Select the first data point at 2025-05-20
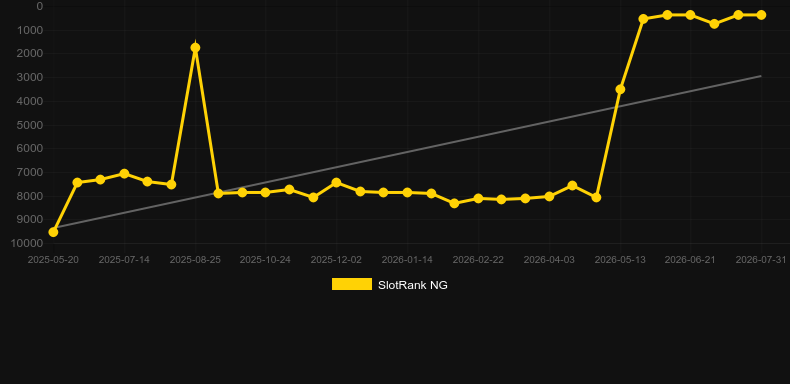The image size is (790, 384). click(x=53, y=232)
